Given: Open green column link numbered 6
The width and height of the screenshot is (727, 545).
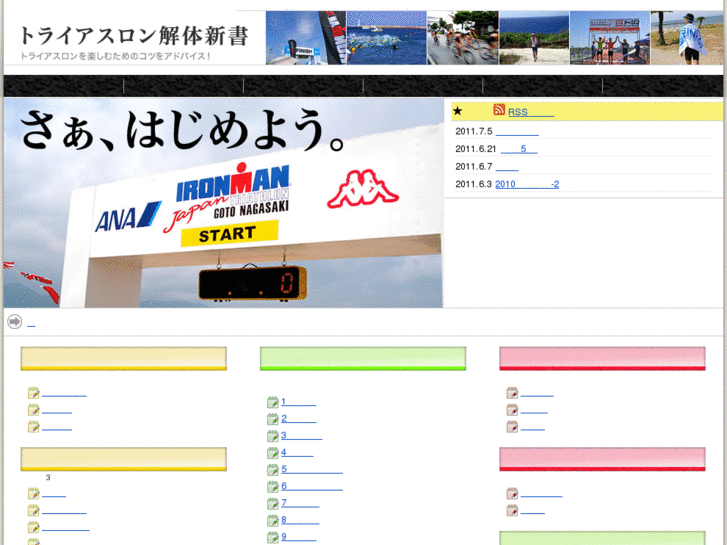Looking at the screenshot, I should pos(312,486).
